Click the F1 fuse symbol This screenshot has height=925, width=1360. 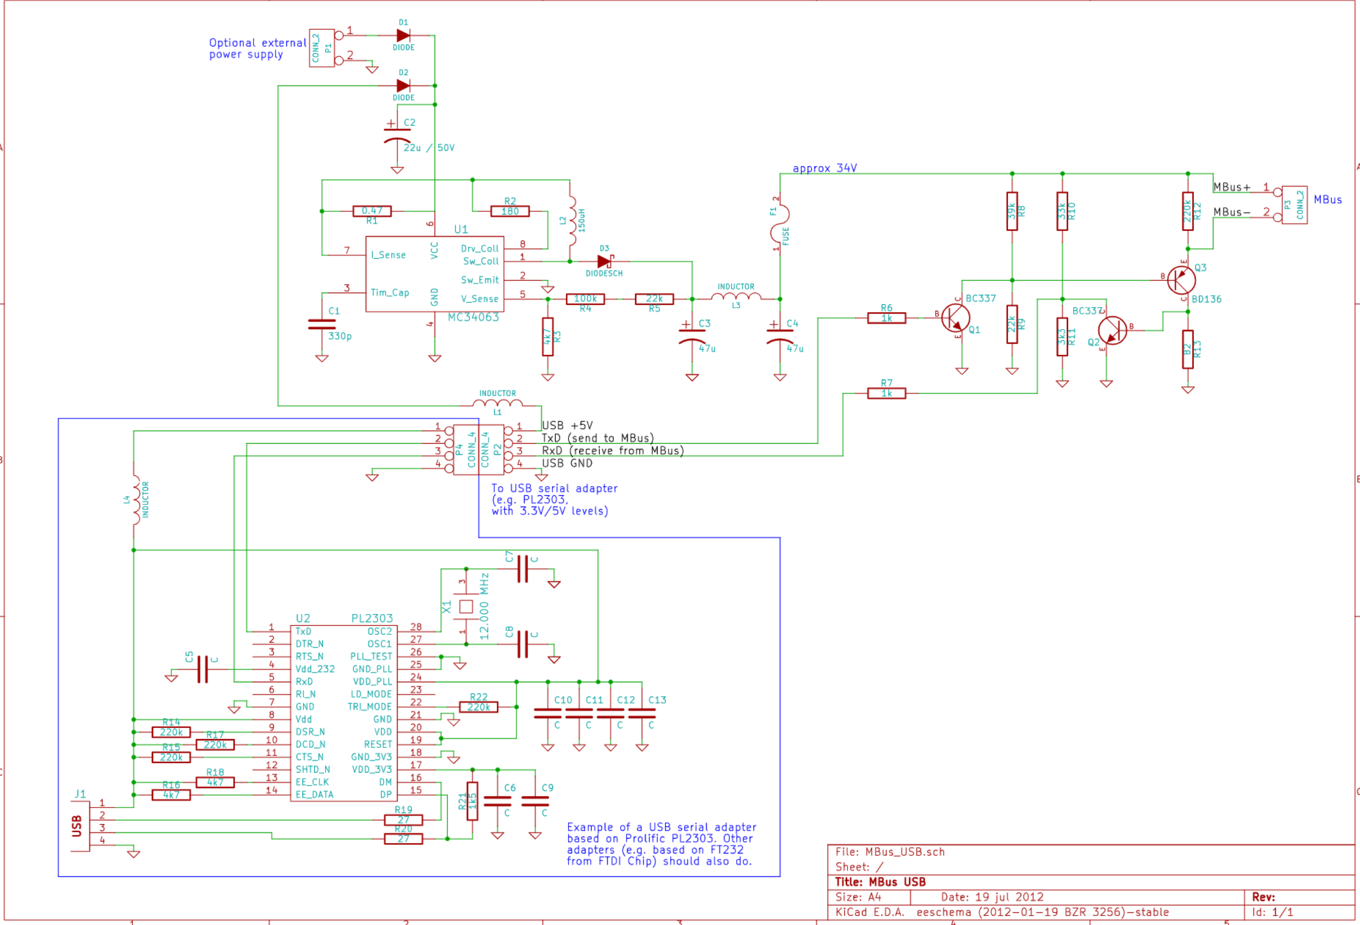point(779,223)
